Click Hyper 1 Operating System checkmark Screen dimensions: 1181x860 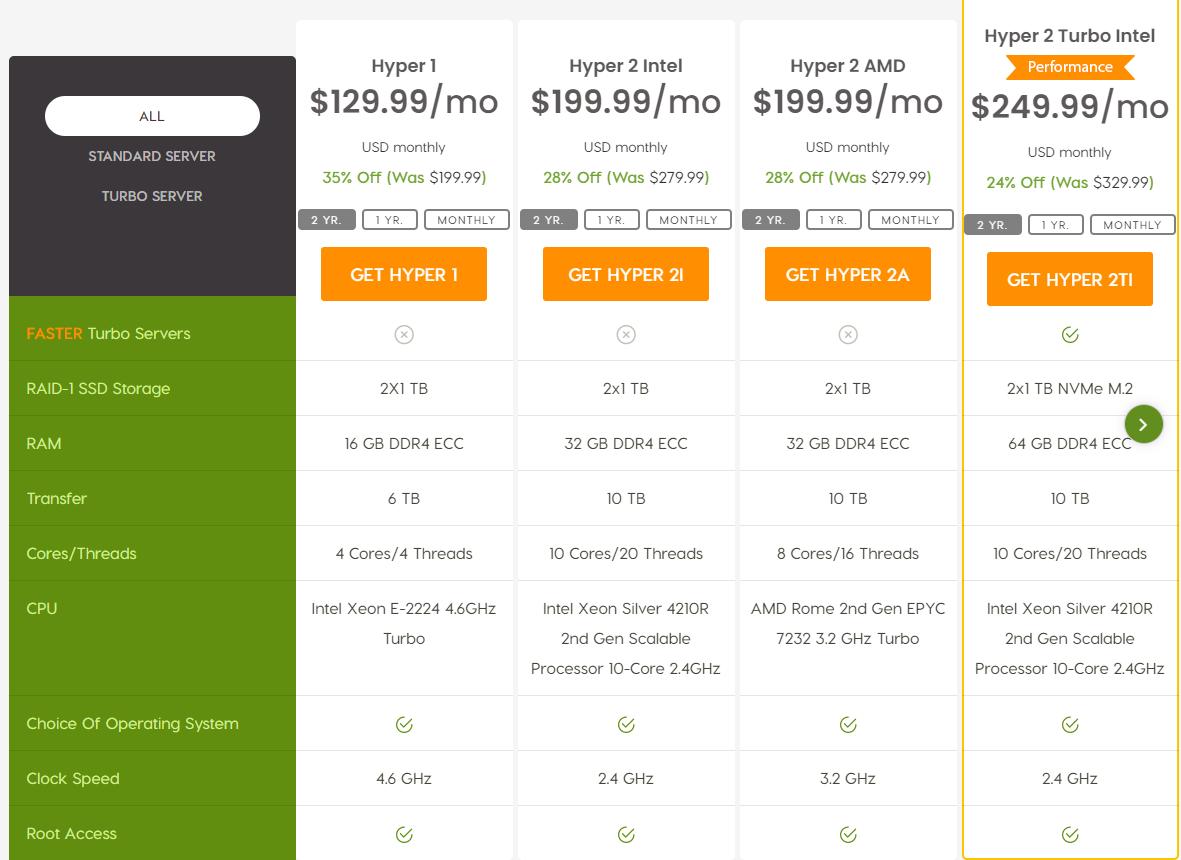[404, 724]
